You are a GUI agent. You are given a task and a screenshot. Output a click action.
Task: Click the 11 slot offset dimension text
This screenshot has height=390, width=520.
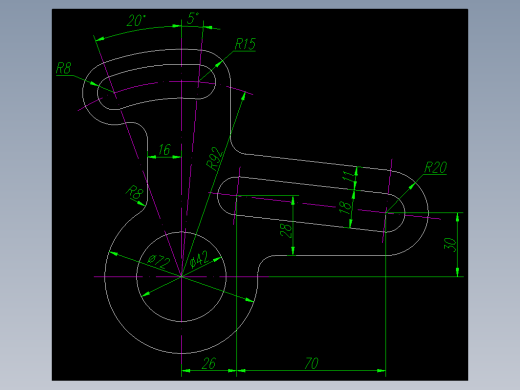(x=348, y=176)
